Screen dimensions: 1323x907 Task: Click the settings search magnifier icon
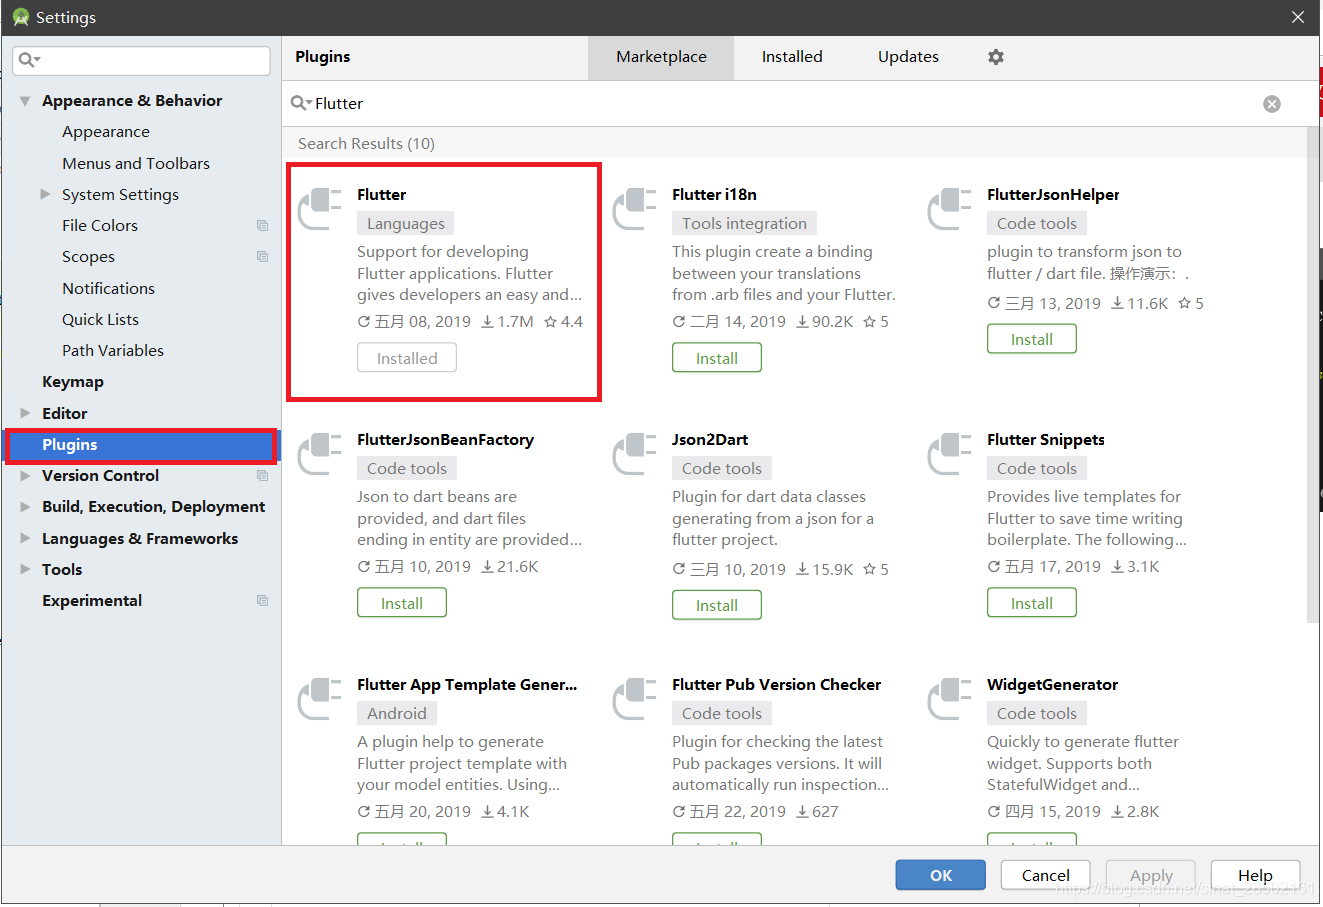tap(29, 60)
